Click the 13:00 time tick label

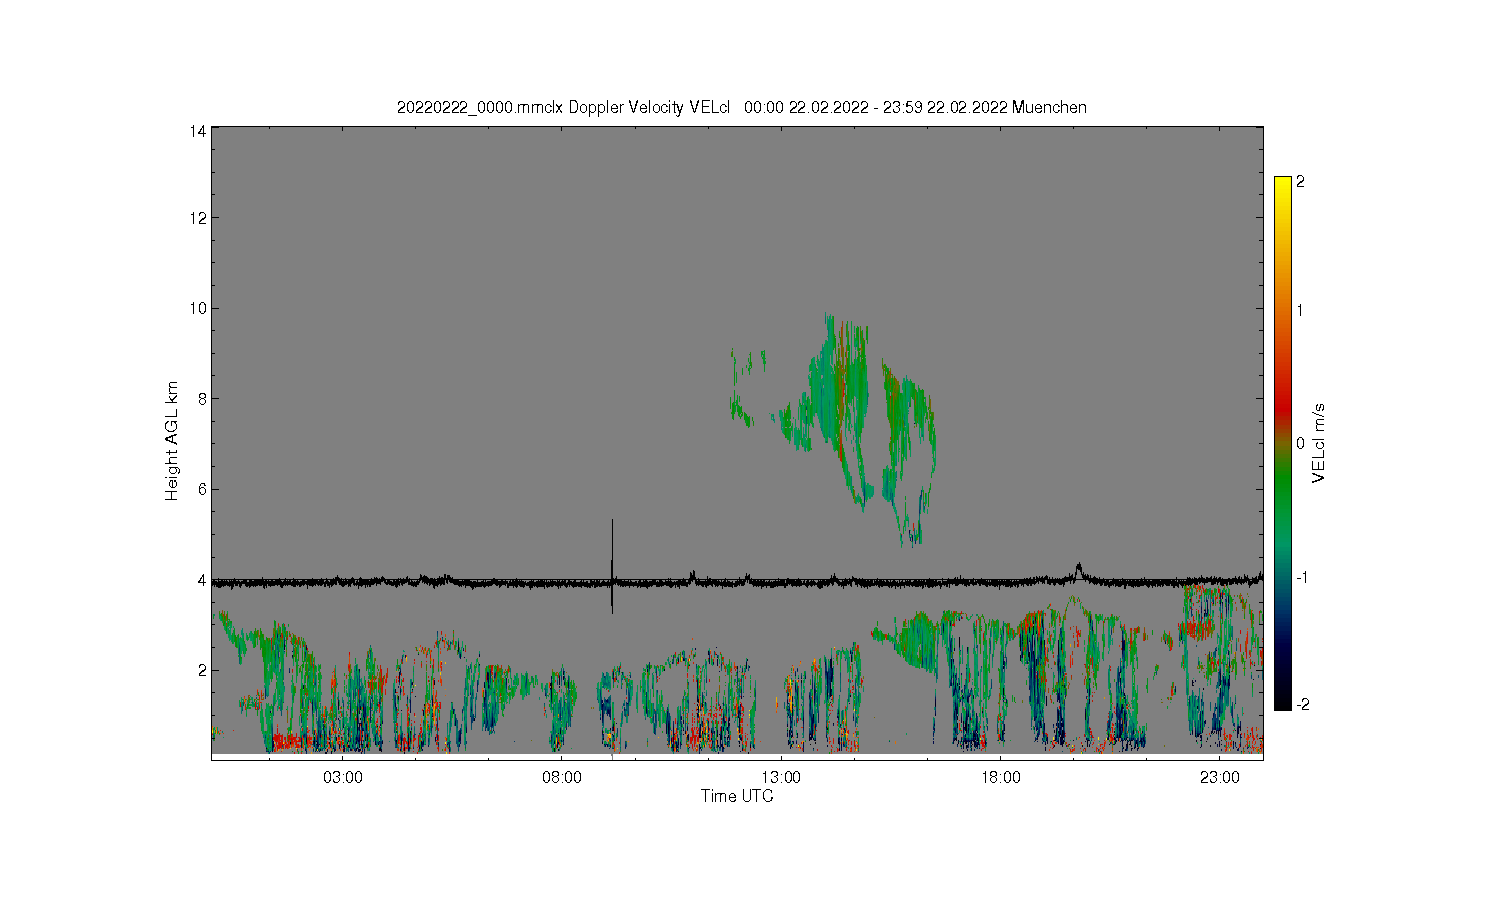781,778
